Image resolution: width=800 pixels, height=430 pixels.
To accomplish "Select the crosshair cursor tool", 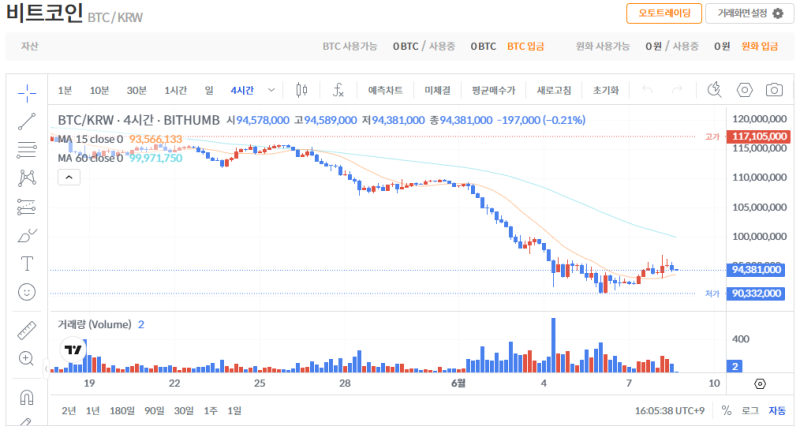I will tap(27, 92).
